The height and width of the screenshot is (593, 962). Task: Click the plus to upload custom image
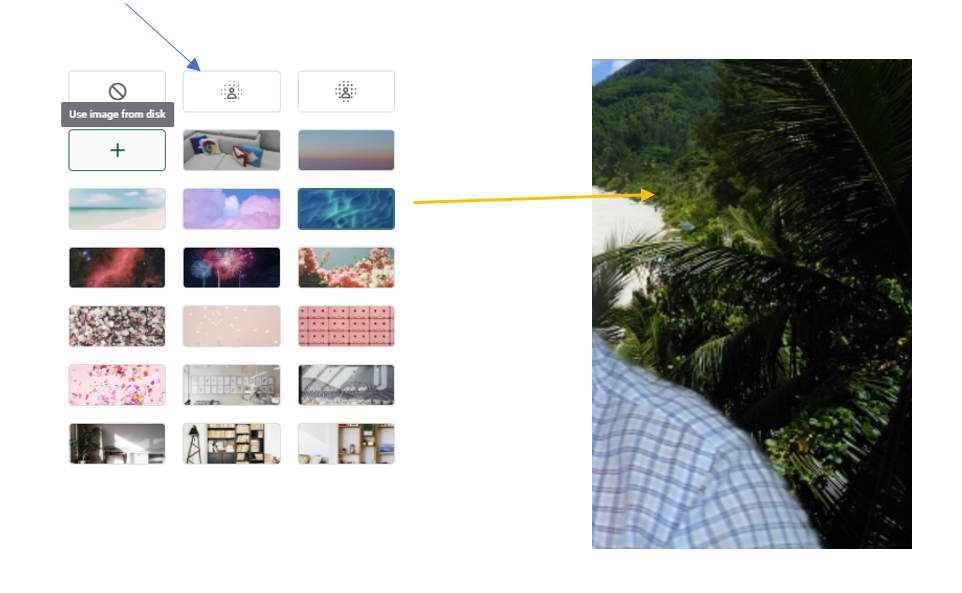point(117,150)
